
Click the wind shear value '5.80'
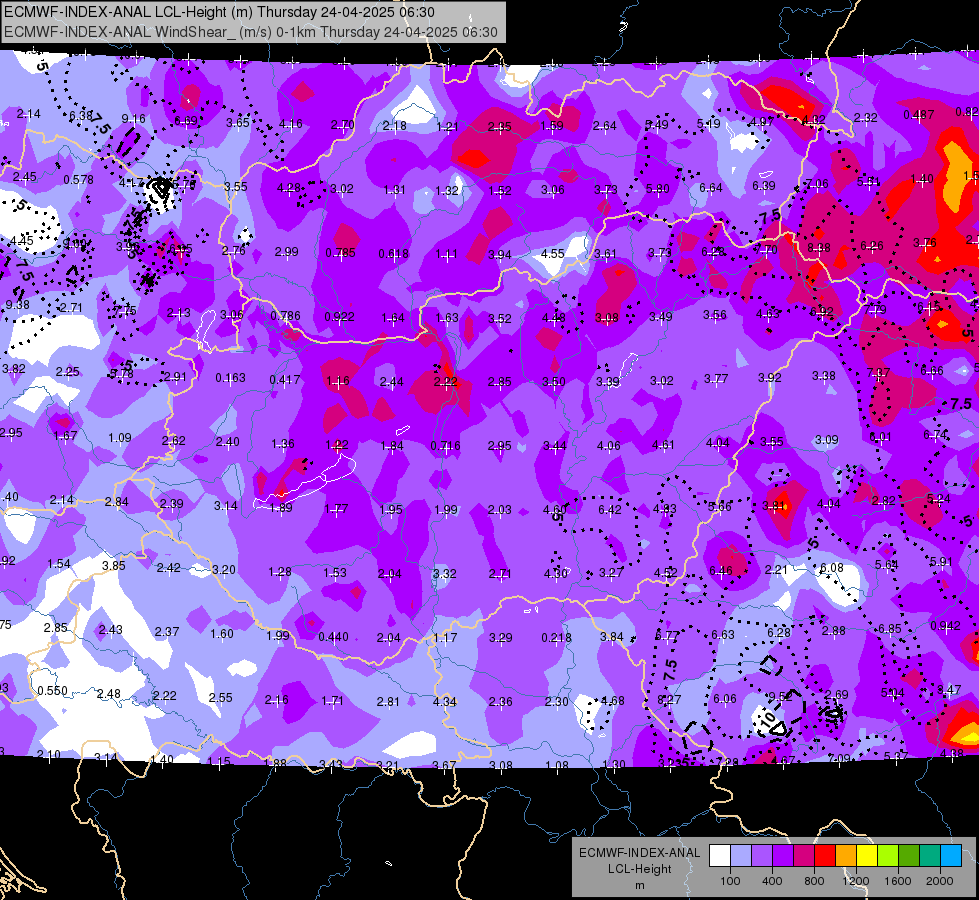coord(657,189)
